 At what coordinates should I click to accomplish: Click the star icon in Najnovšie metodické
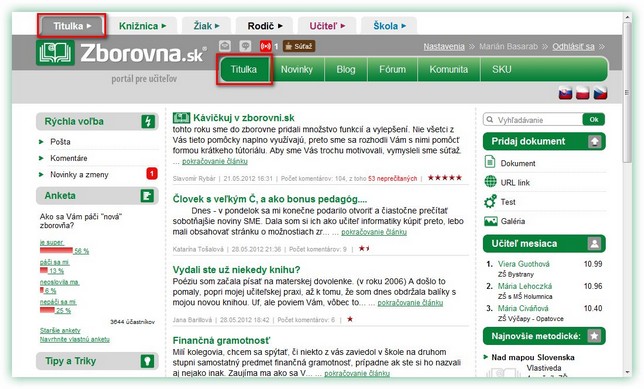pyautogui.click(x=594, y=336)
